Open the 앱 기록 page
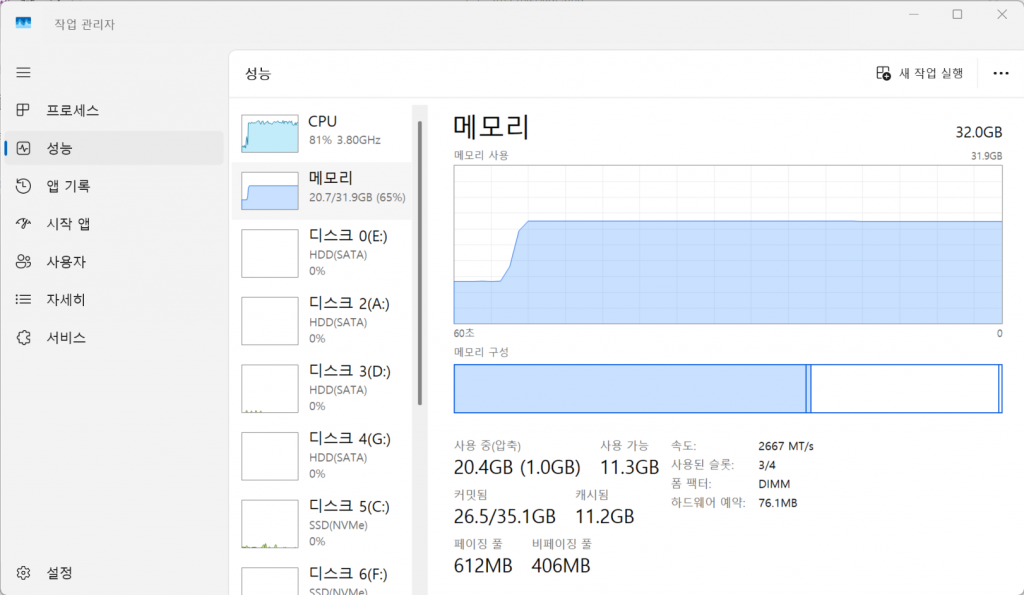The height and width of the screenshot is (595, 1024). click(69, 186)
